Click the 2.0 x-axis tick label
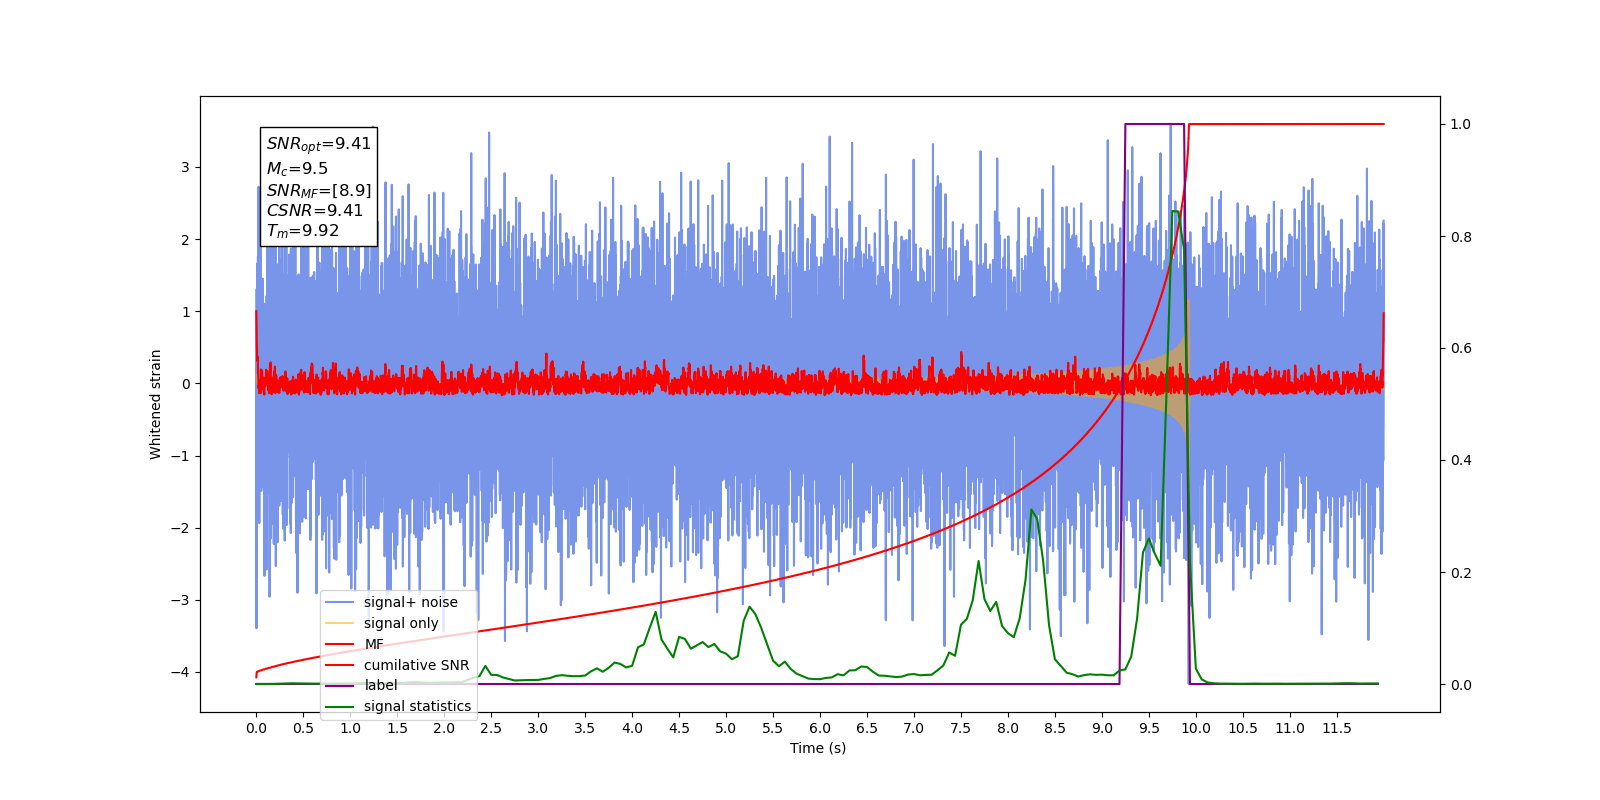 pos(444,728)
